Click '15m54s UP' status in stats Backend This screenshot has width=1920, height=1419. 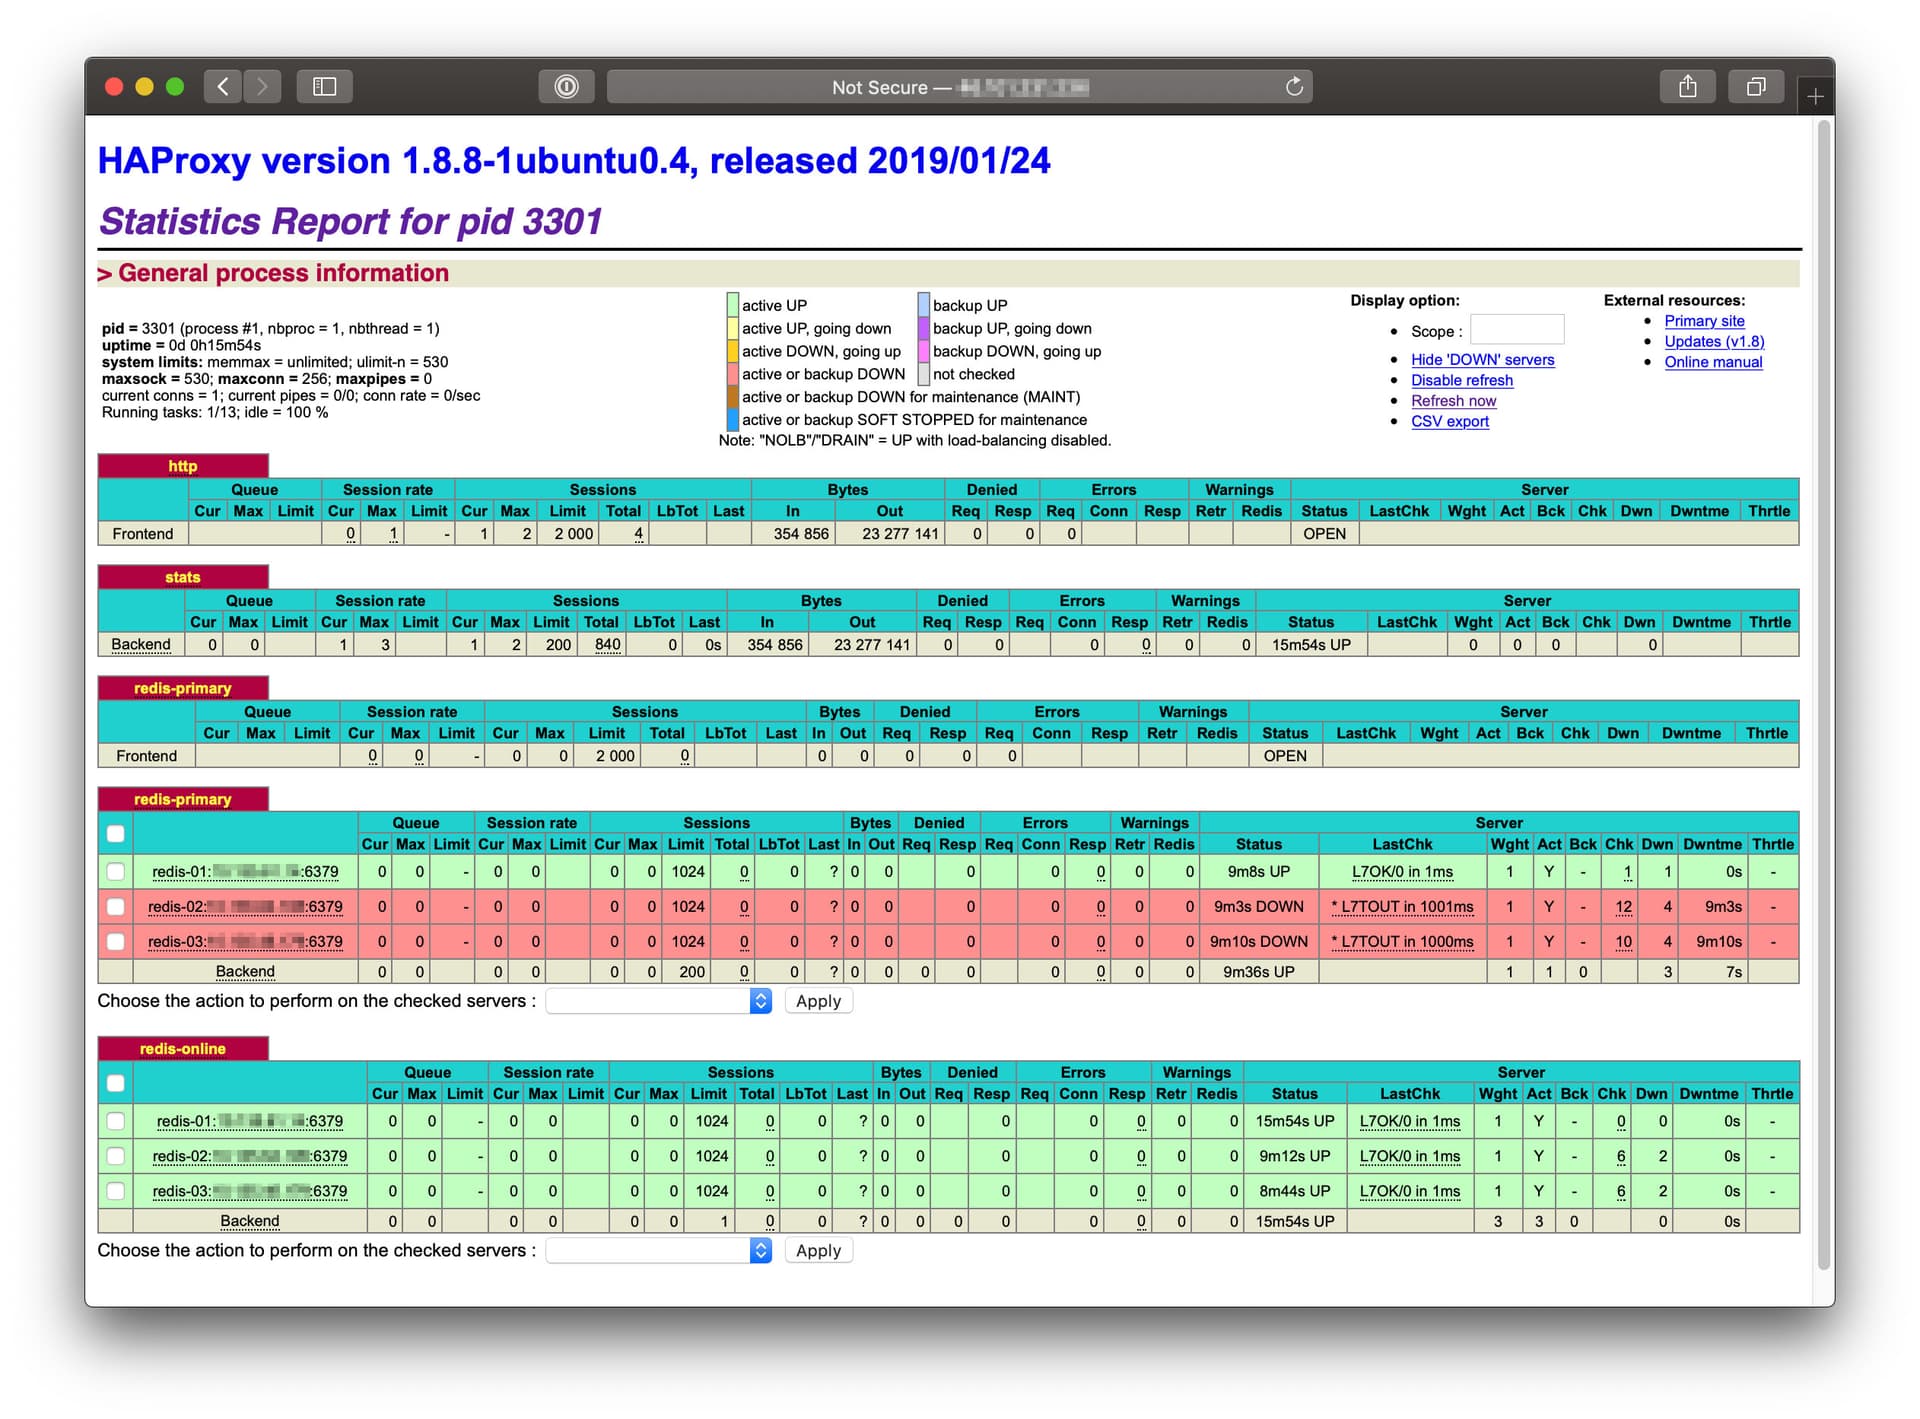click(1311, 645)
